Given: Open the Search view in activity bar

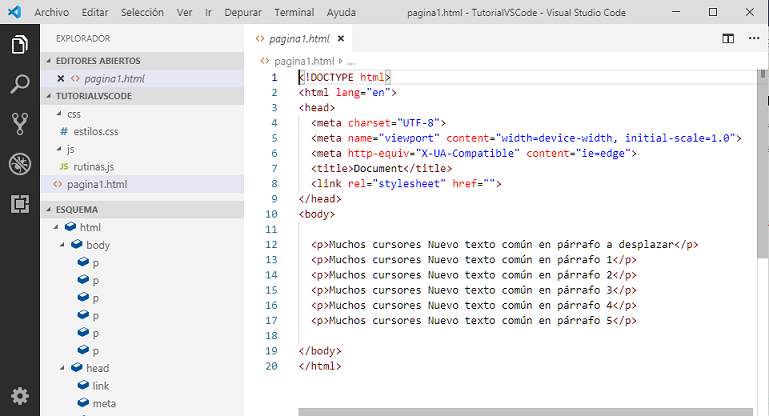Looking at the screenshot, I should (20, 84).
